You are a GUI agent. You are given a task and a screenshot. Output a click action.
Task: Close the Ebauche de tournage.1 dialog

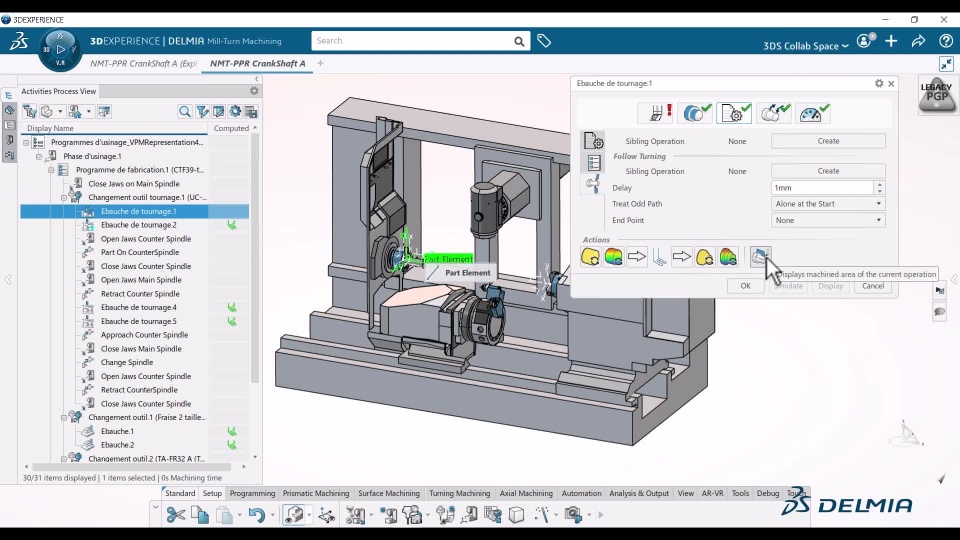(891, 83)
